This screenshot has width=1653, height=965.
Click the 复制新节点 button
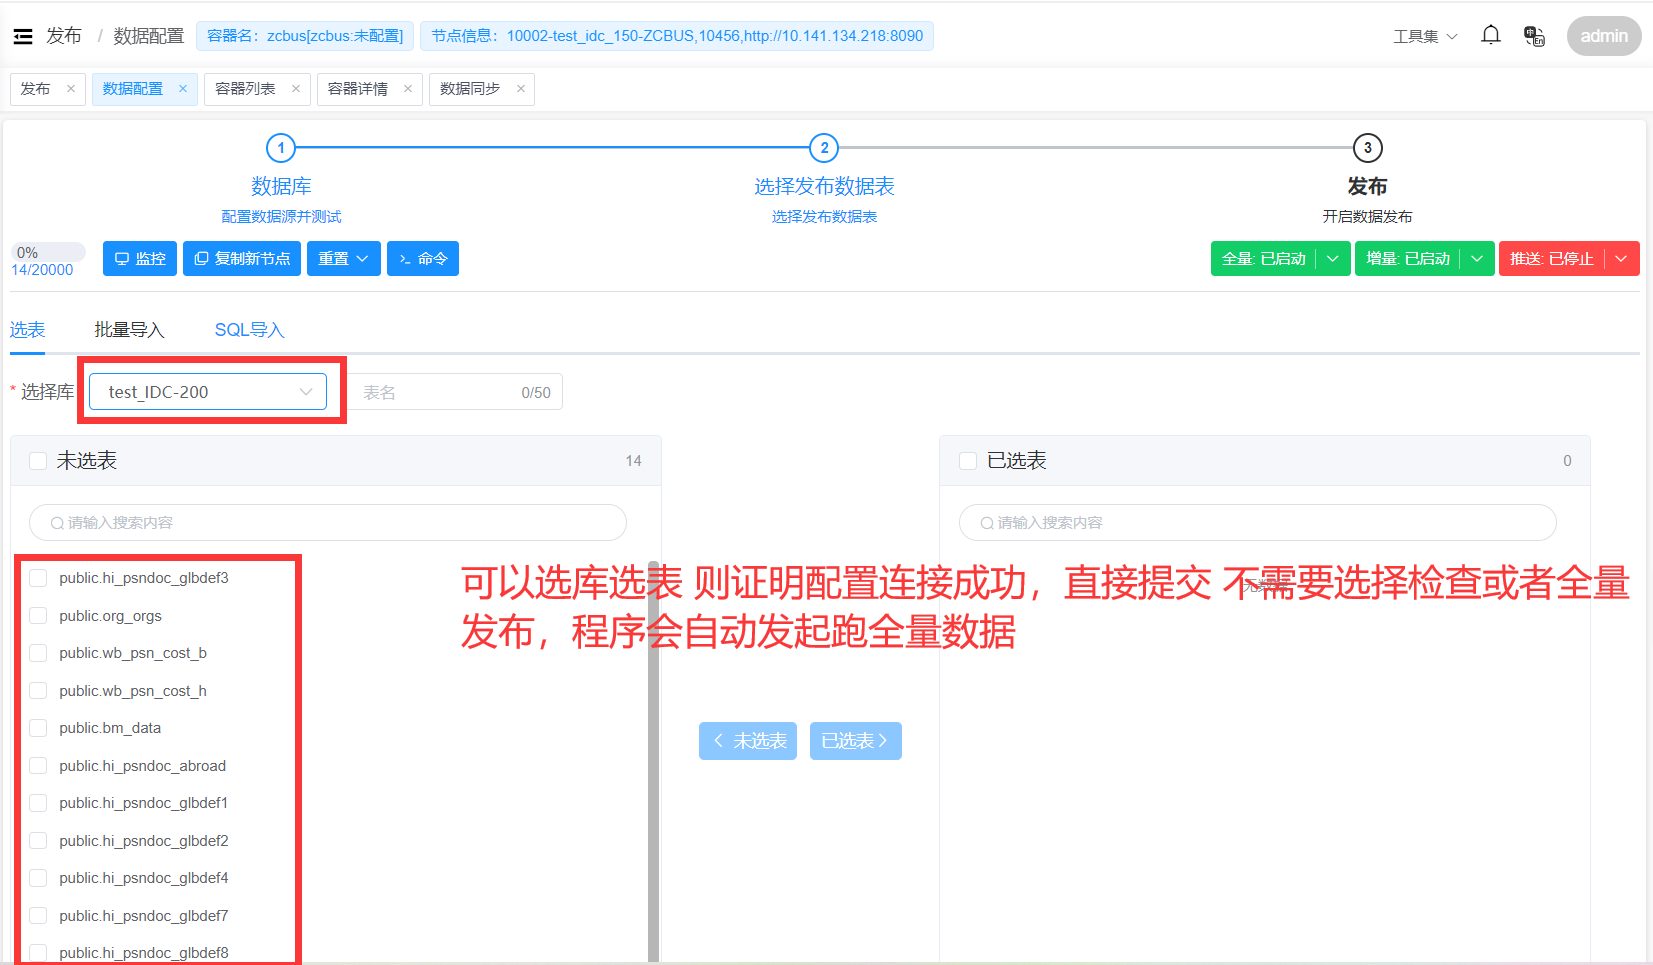point(242,259)
